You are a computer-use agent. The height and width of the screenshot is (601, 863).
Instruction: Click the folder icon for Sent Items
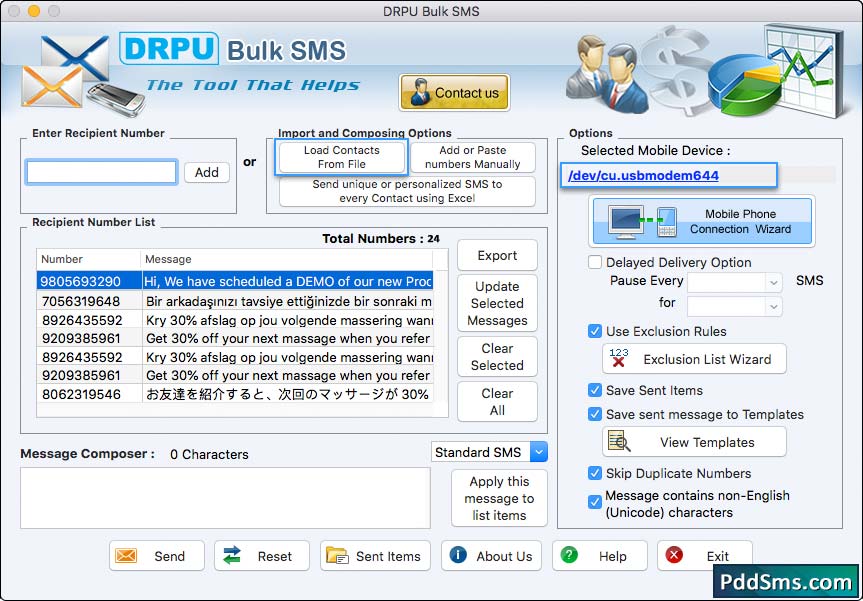337,556
